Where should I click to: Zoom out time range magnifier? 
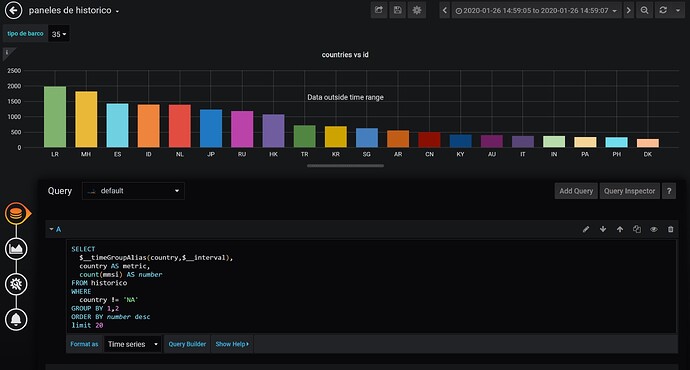(x=644, y=10)
